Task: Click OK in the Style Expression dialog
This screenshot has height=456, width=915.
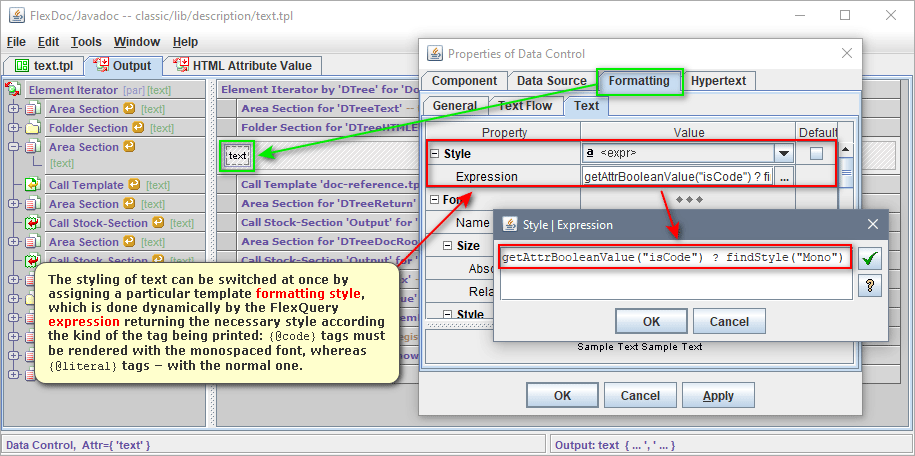Action: (x=651, y=322)
